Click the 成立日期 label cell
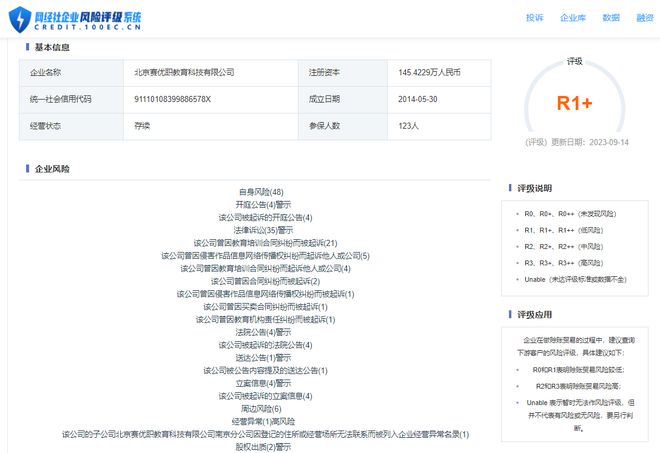Screen dimensions: 660x453 (x=343, y=100)
